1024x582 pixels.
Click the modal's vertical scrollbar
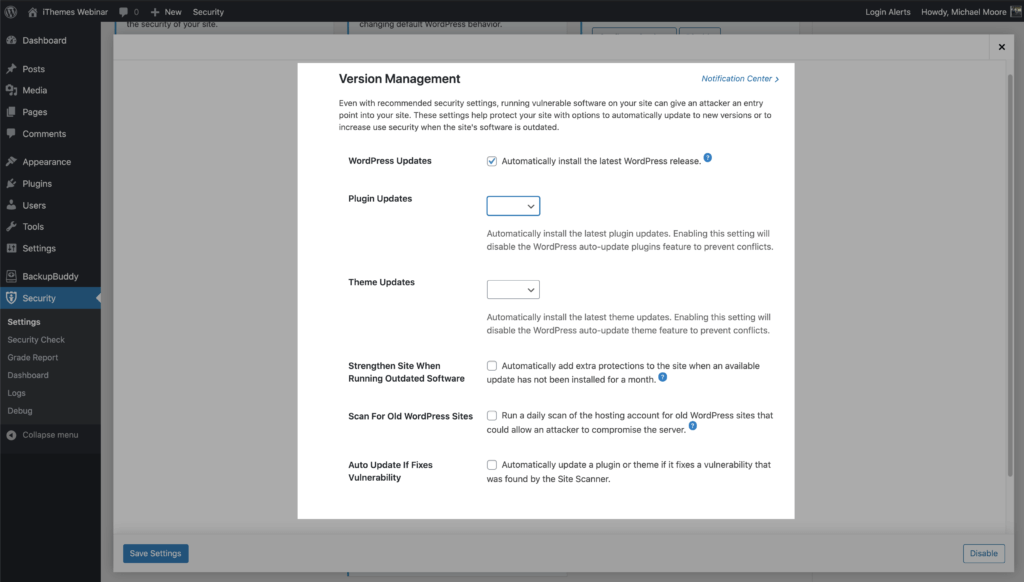[x=1010, y=274]
